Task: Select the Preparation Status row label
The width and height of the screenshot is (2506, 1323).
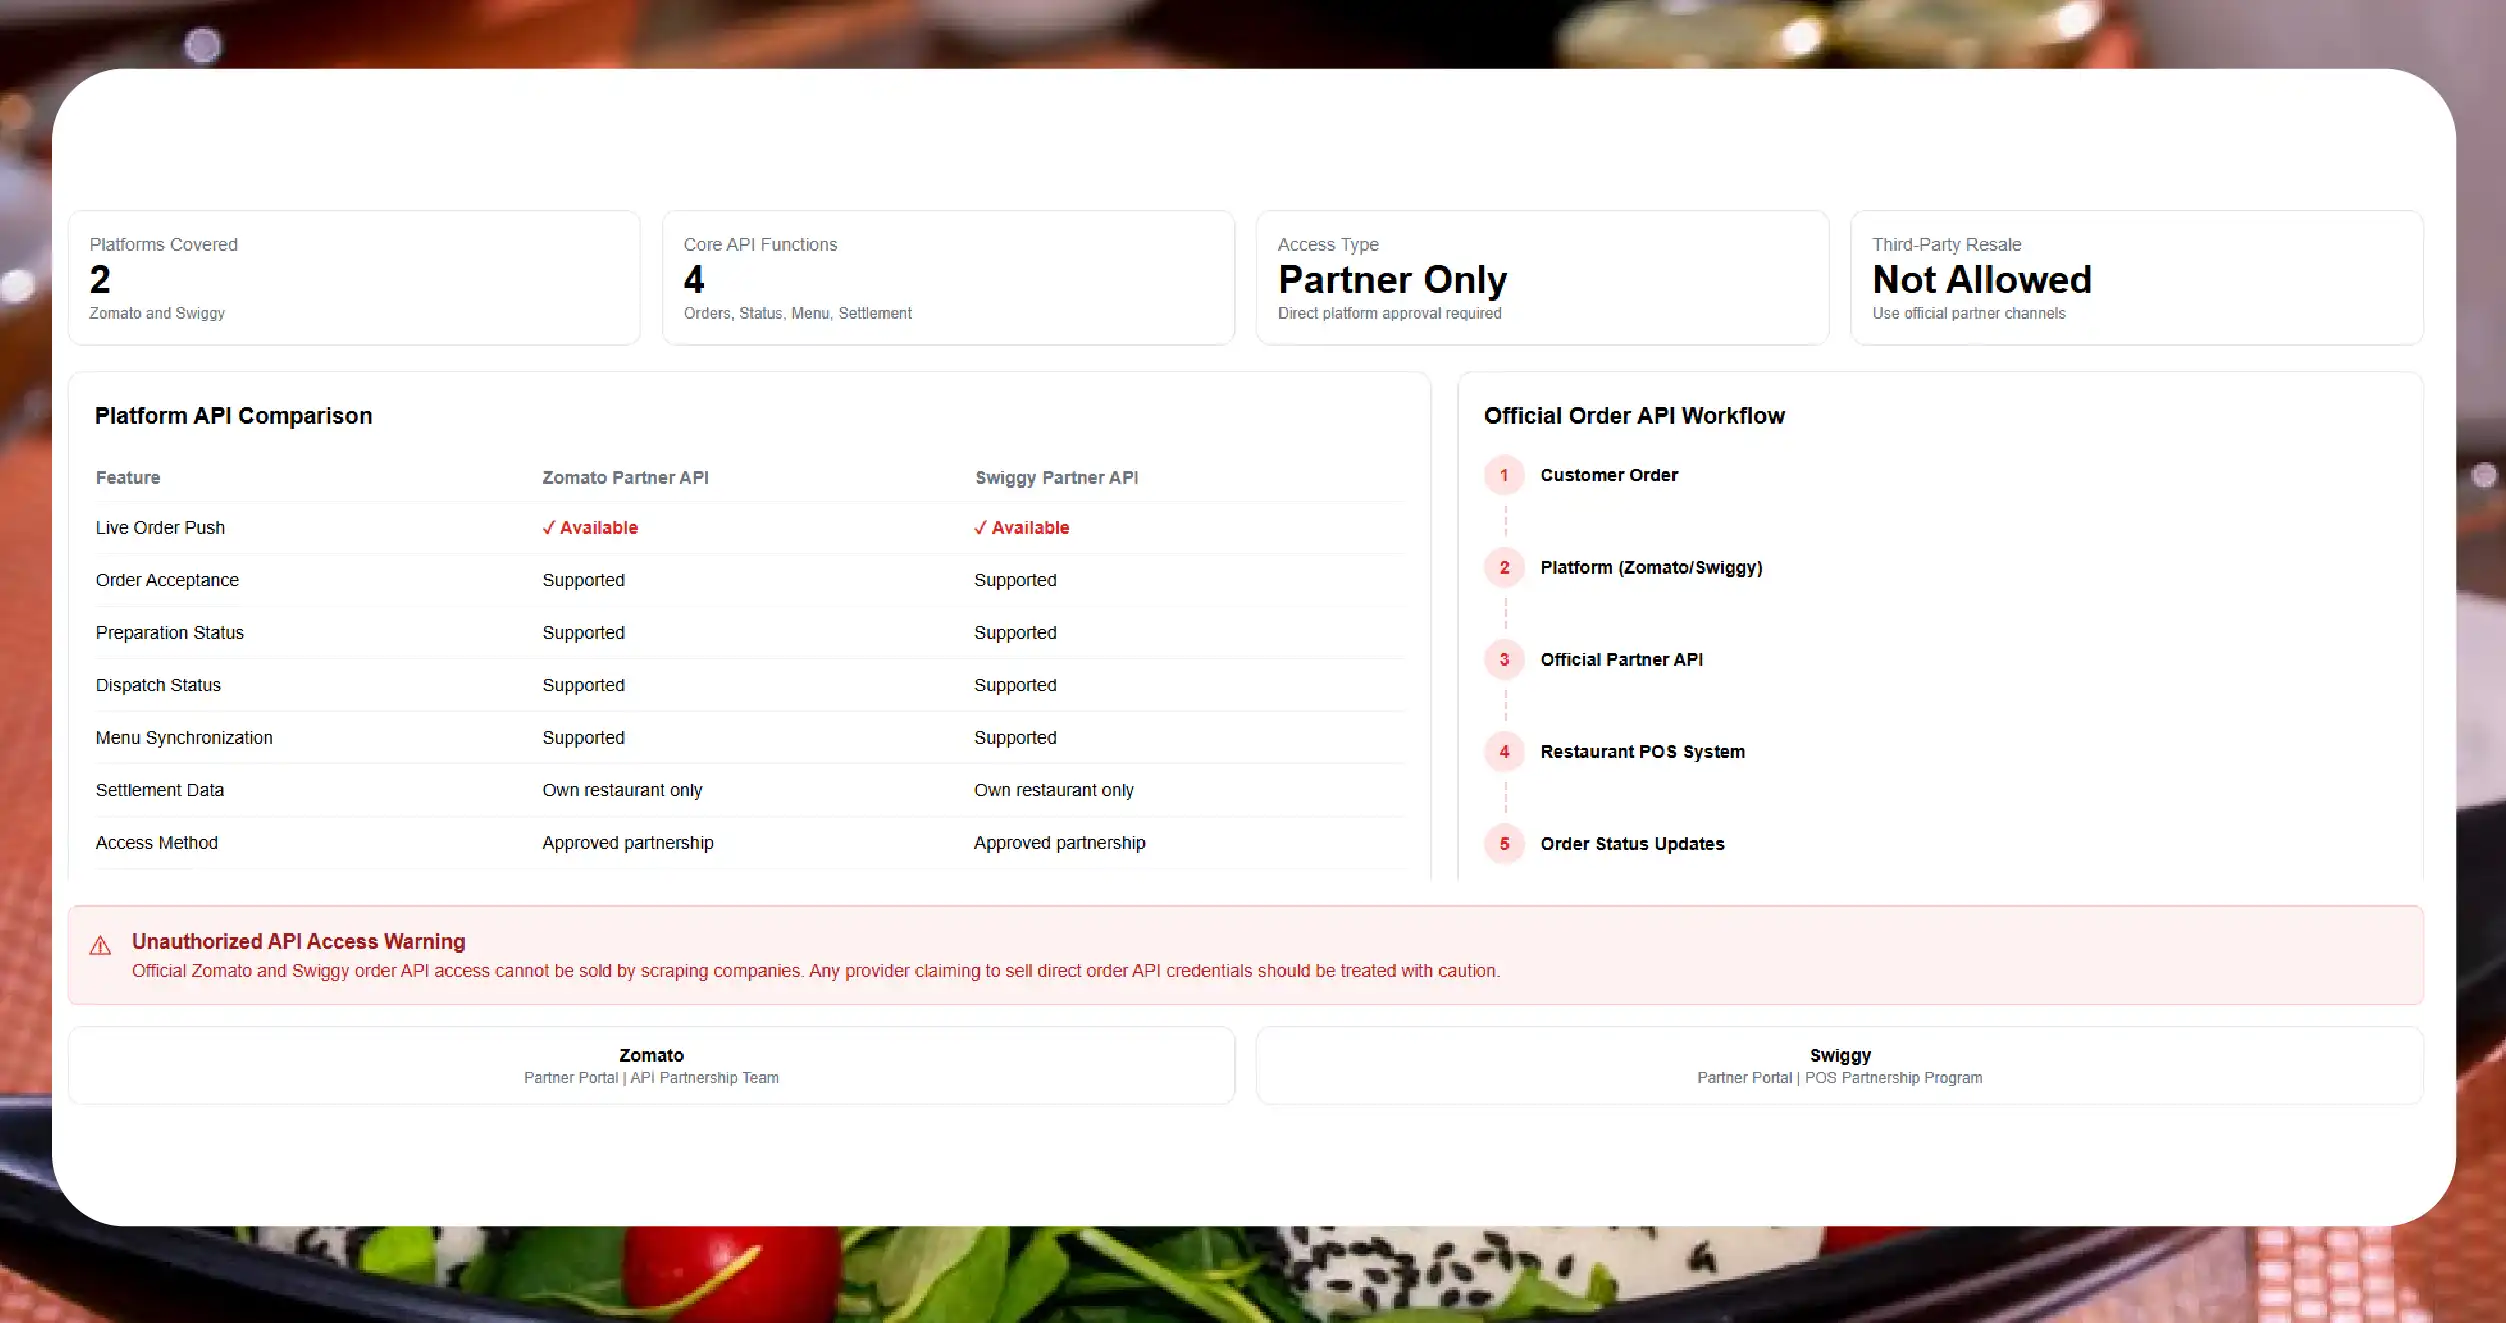Action: 169,633
